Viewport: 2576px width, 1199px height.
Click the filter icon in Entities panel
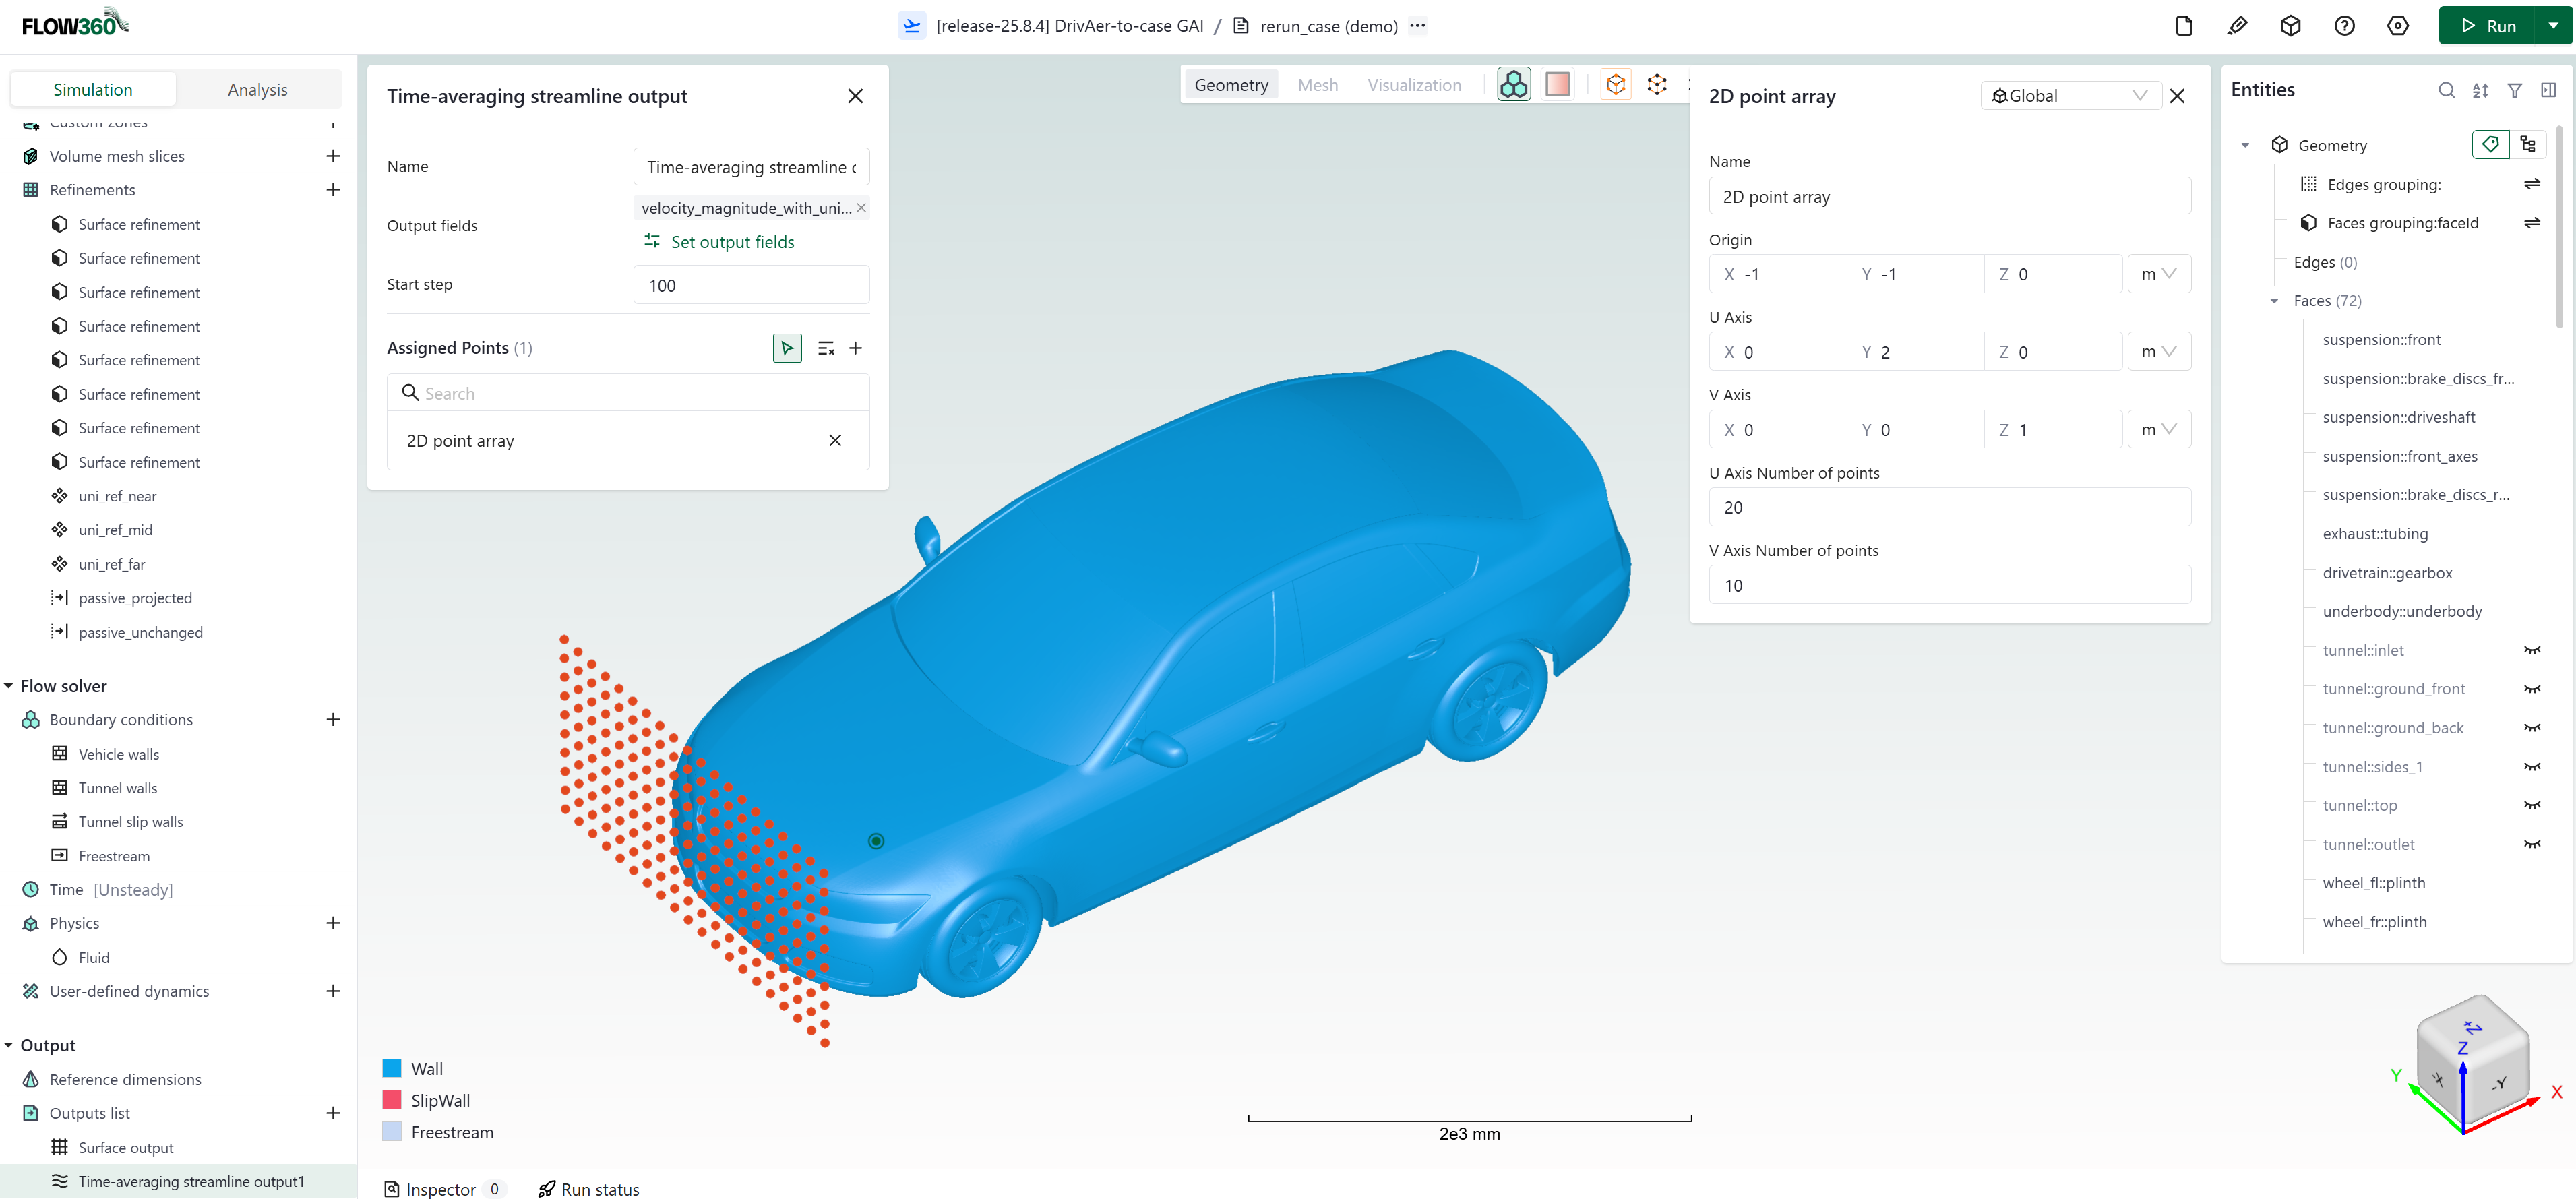click(x=2515, y=90)
